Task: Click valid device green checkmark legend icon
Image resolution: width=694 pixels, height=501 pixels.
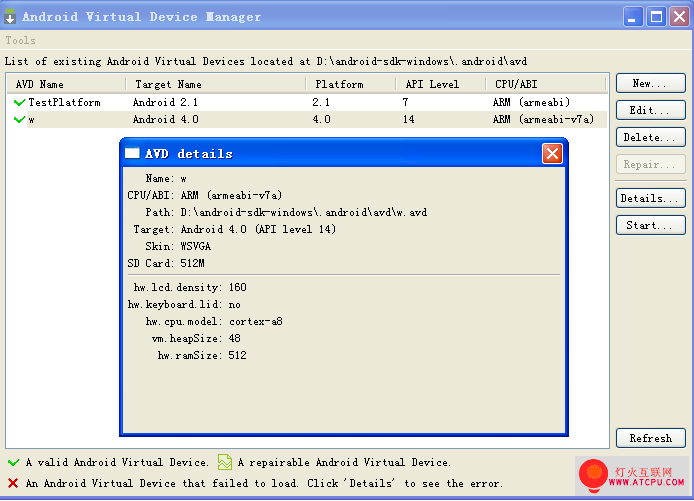Action: click(14, 462)
